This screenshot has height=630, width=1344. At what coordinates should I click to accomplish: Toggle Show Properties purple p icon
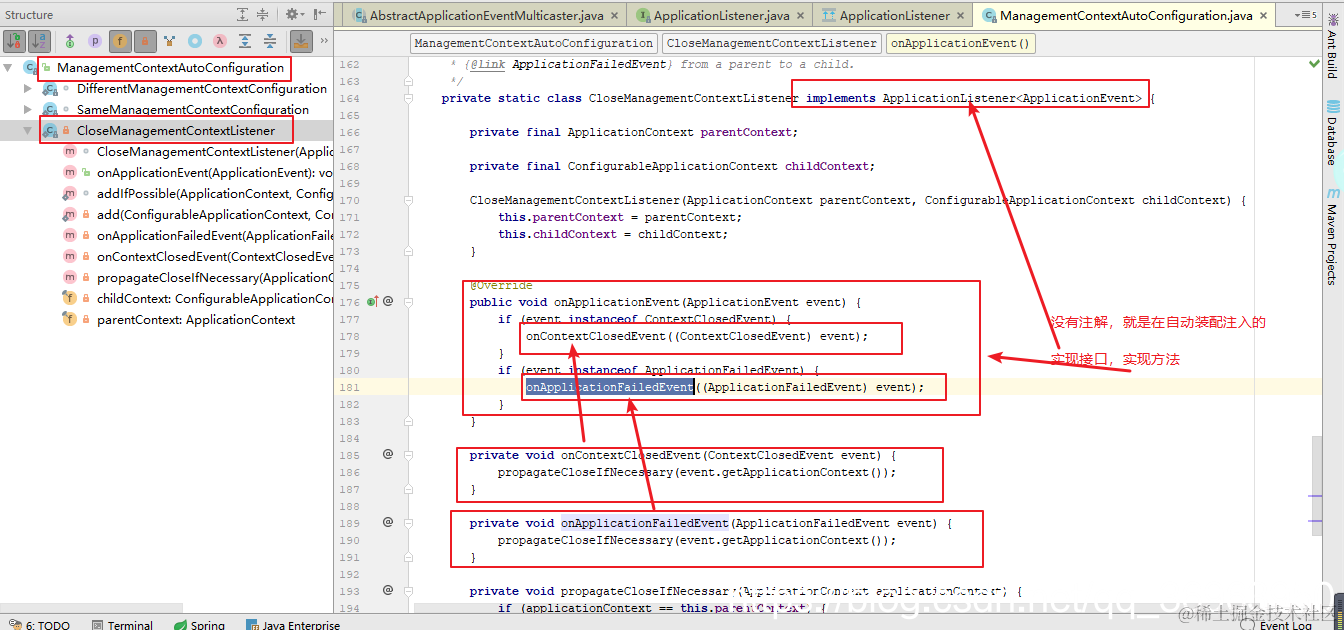pyautogui.click(x=95, y=41)
